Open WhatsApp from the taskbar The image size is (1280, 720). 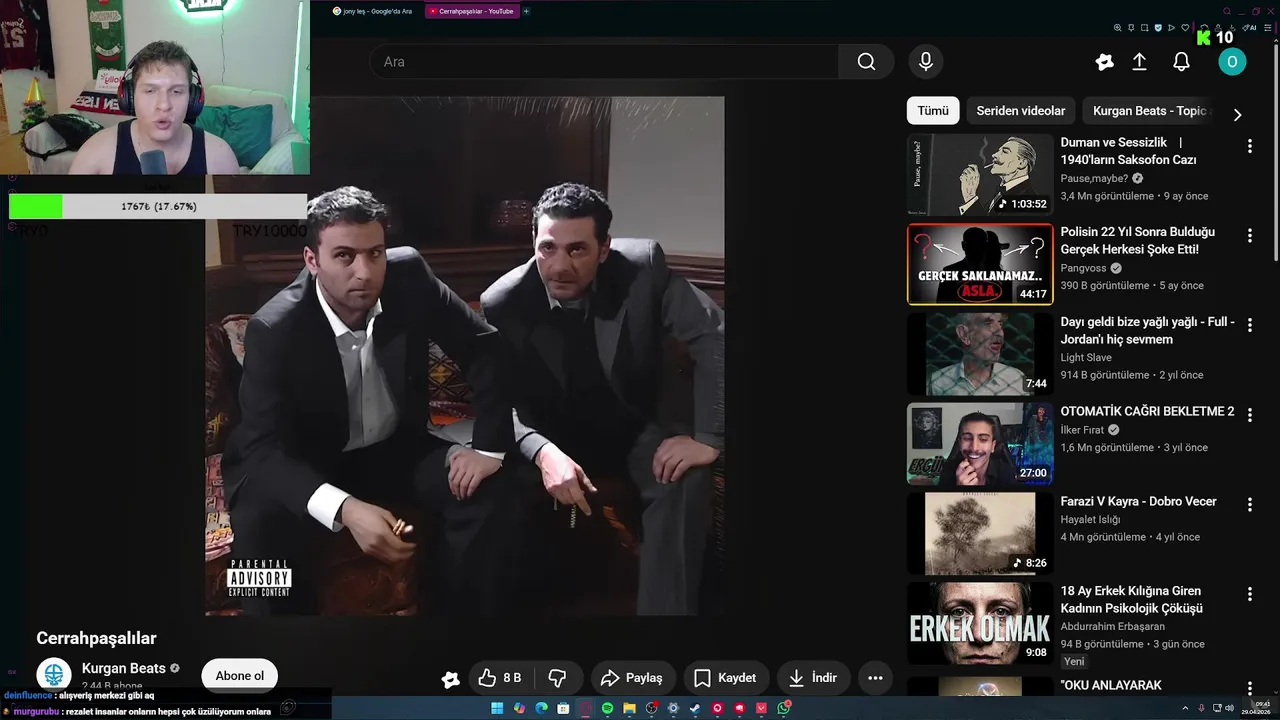pos(783,708)
